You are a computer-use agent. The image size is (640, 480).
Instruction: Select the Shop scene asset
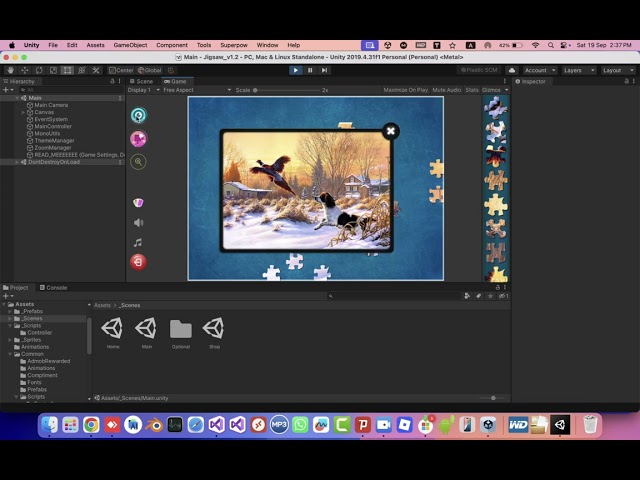click(x=214, y=332)
